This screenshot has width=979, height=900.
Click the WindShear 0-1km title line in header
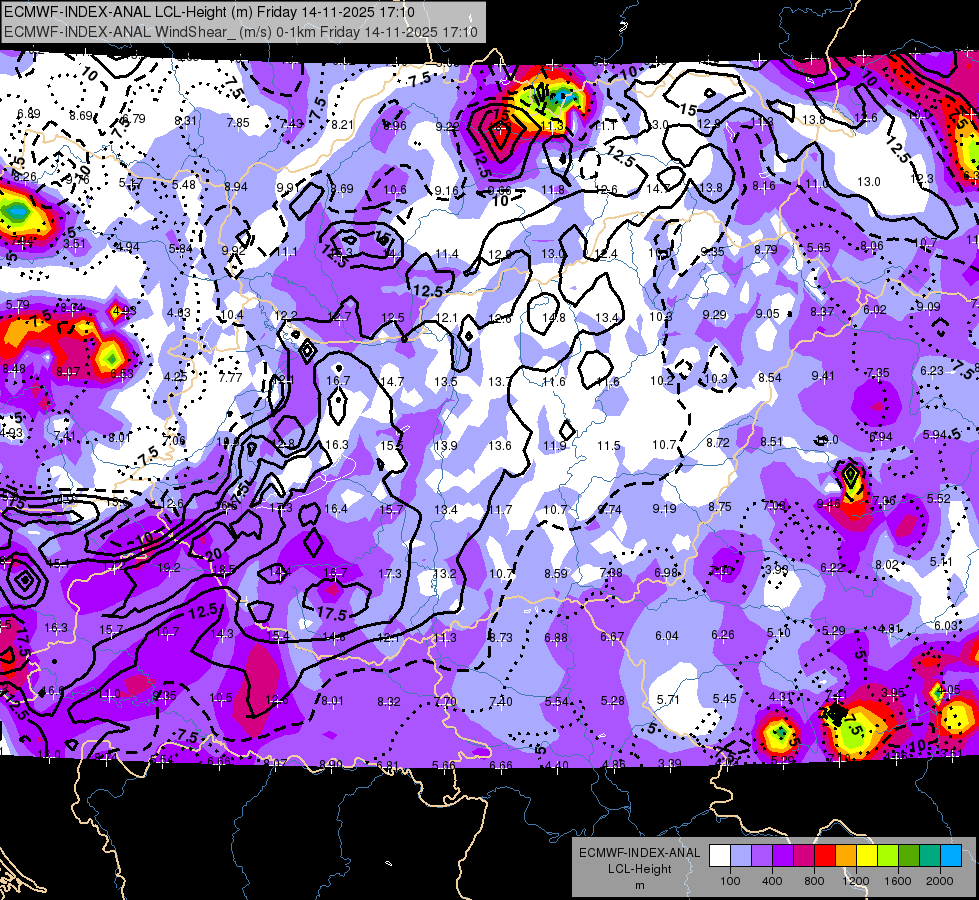tap(240, 31)
